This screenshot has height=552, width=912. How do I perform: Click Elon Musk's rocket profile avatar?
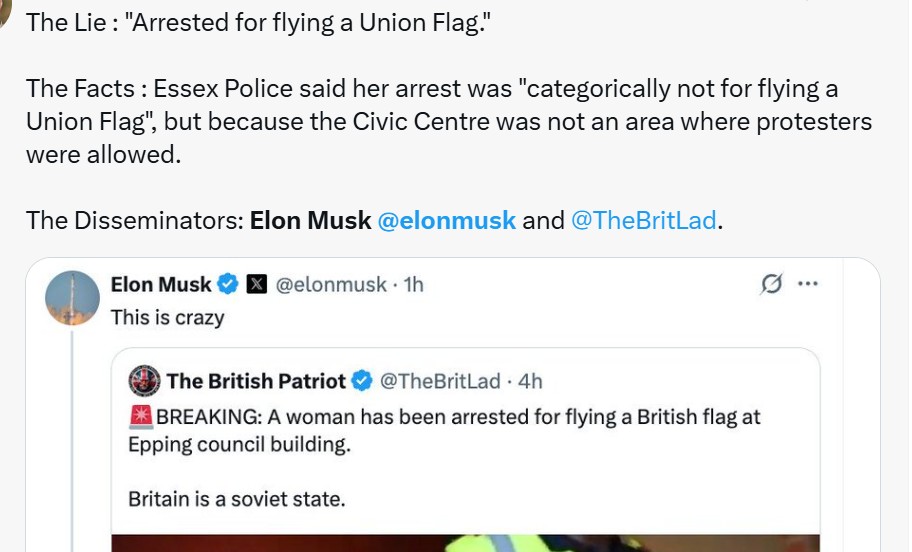click(x=73, y=298)
